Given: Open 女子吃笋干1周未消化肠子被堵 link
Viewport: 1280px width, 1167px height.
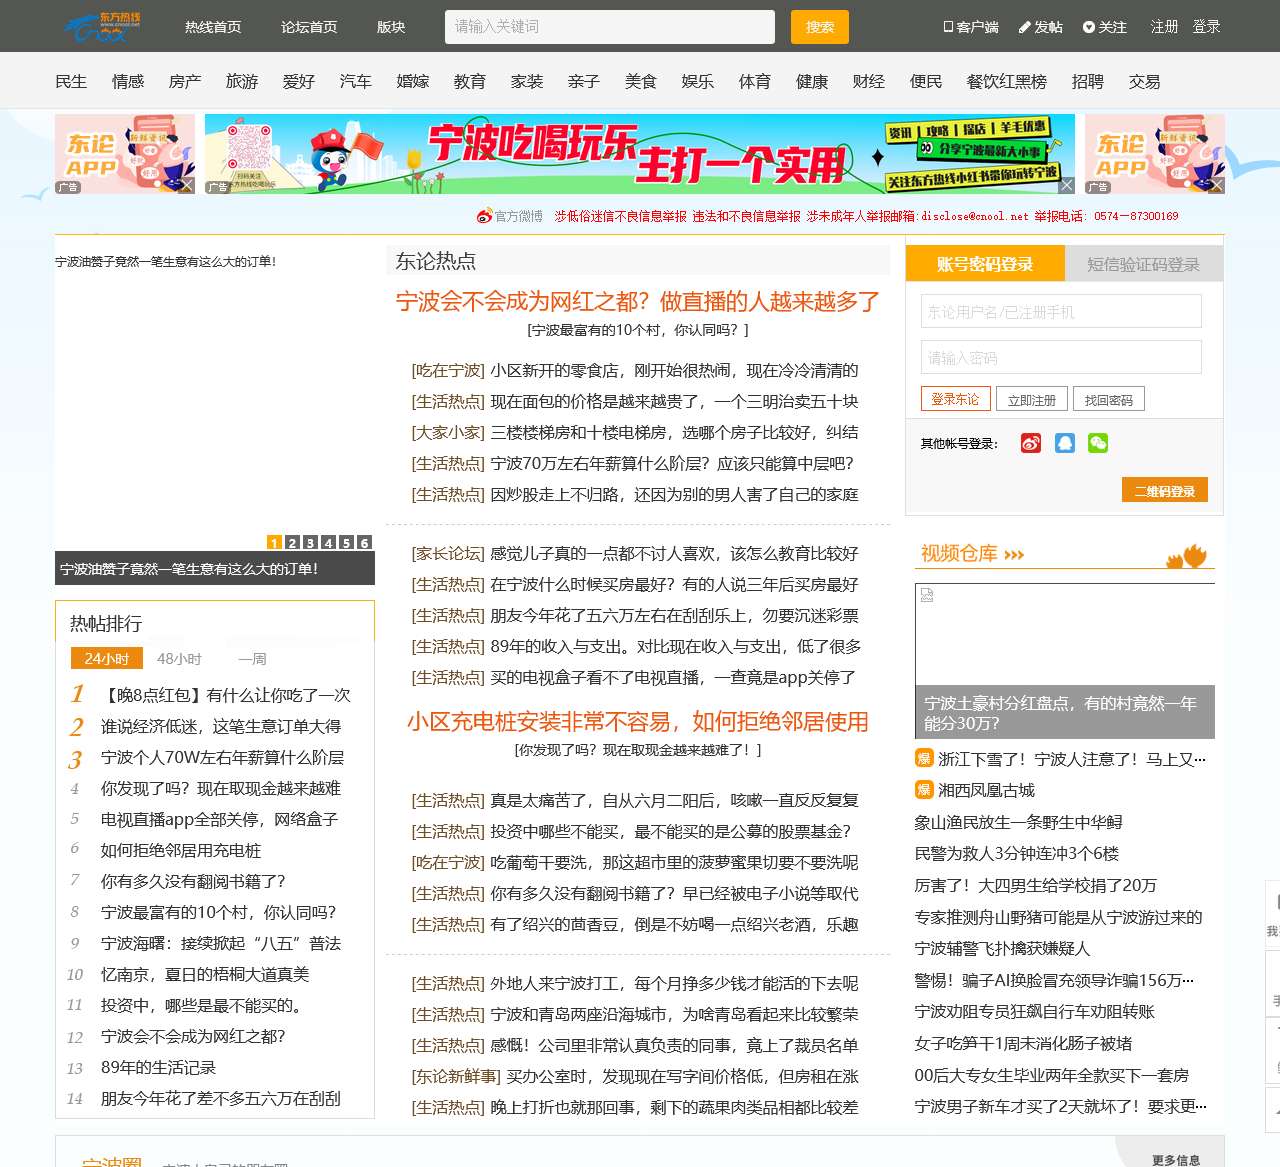Looking at the screenshot, I should pyautogui.click(x=1024, y=1043).
